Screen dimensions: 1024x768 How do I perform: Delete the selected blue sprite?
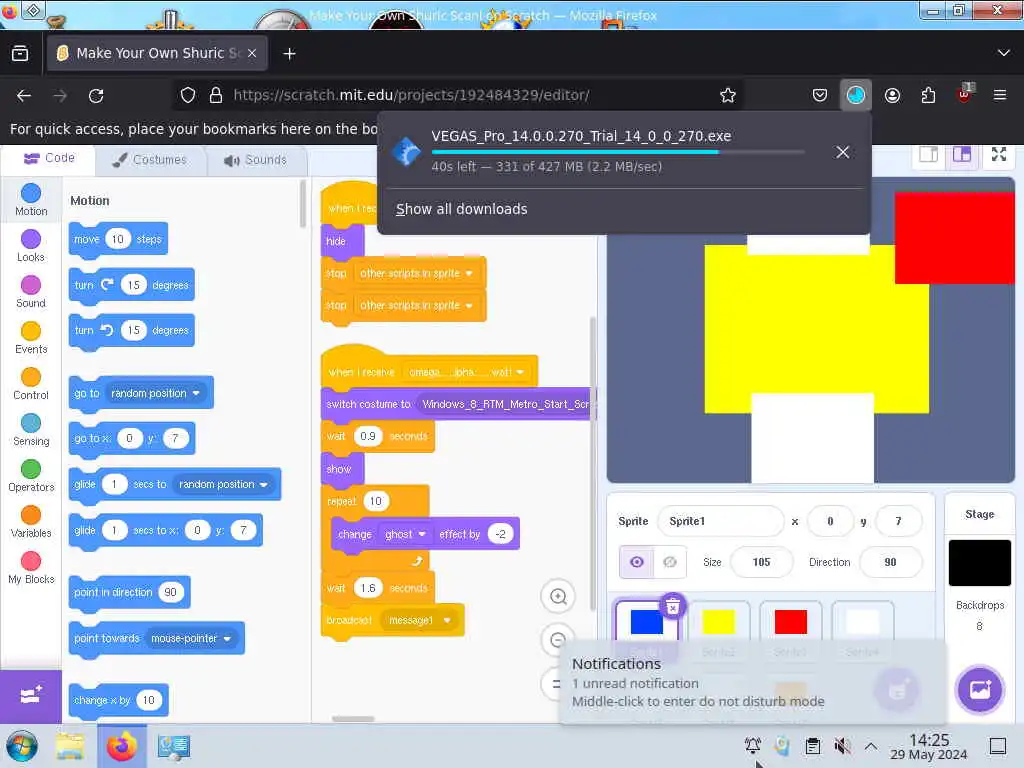[673, 606]
